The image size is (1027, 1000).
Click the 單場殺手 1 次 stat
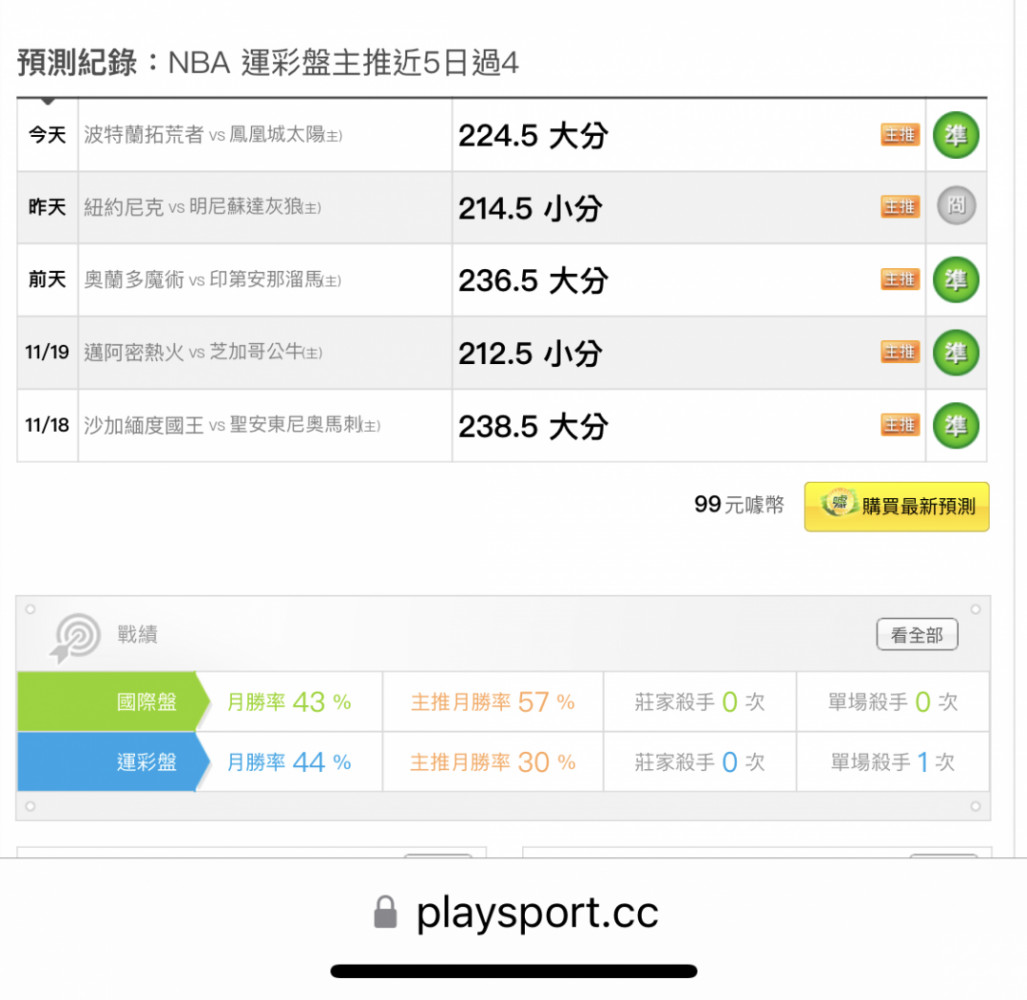pyautogui.click(x=892, y=762)
